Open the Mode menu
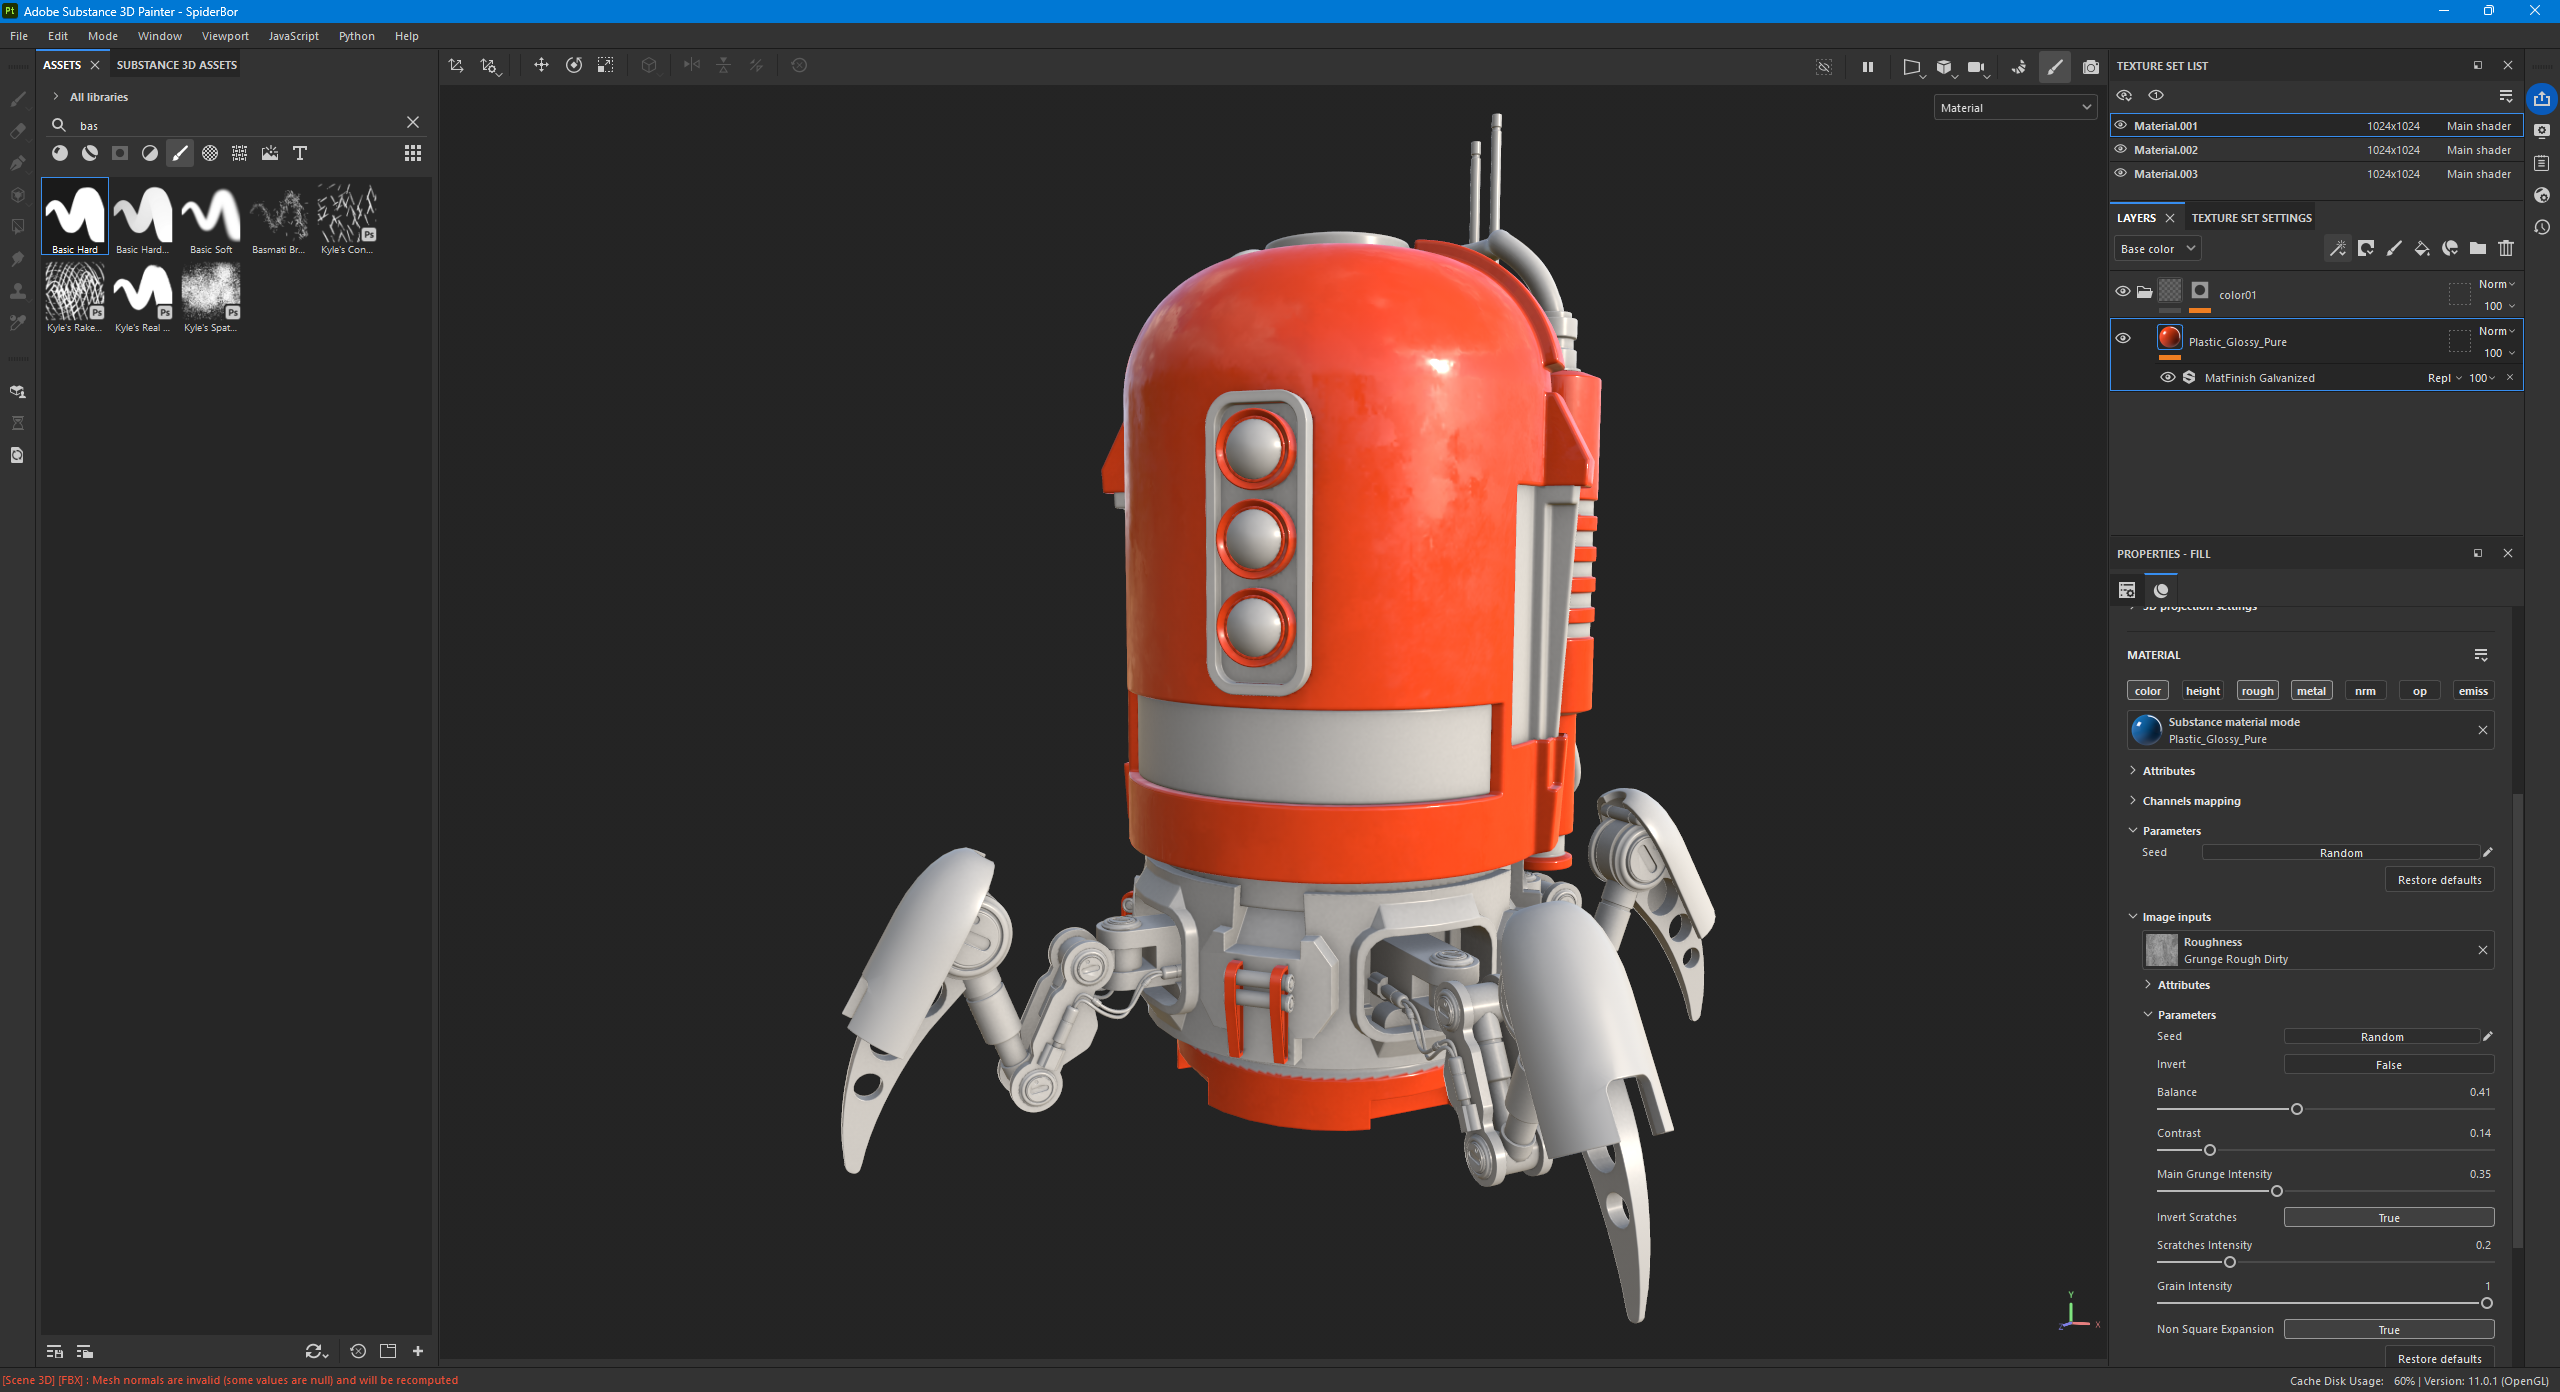The width and height of the screenshot is (2560, 1392). (103, 36)
